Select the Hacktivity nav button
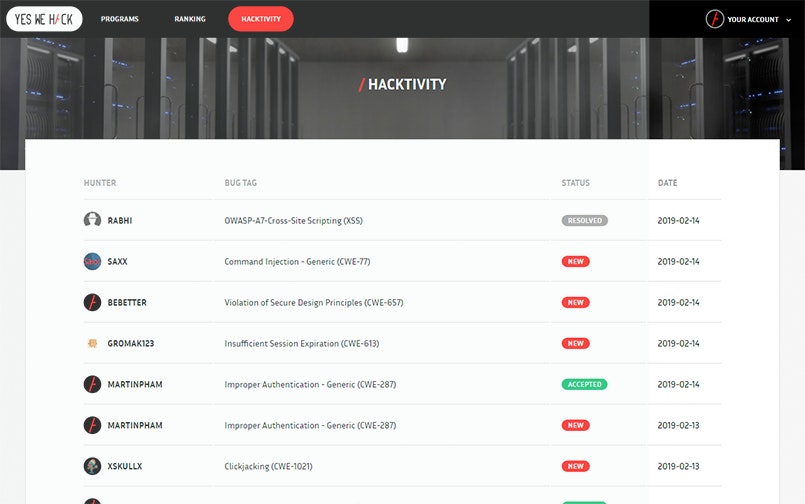This screenshot has width=805, height=504. pos(261,19)
